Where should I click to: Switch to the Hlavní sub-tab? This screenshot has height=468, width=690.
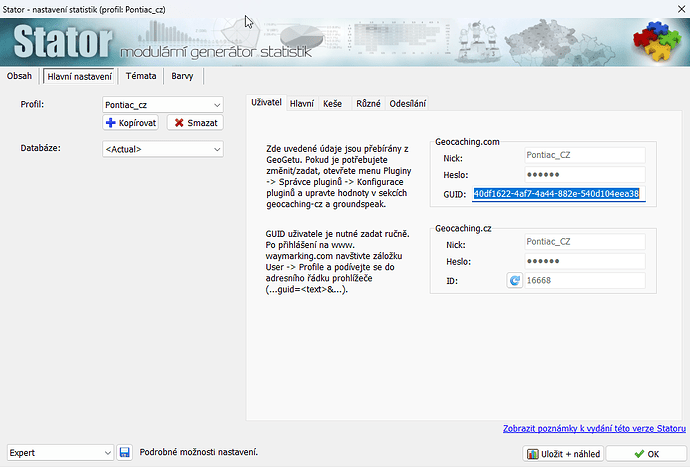click(302, 104)
